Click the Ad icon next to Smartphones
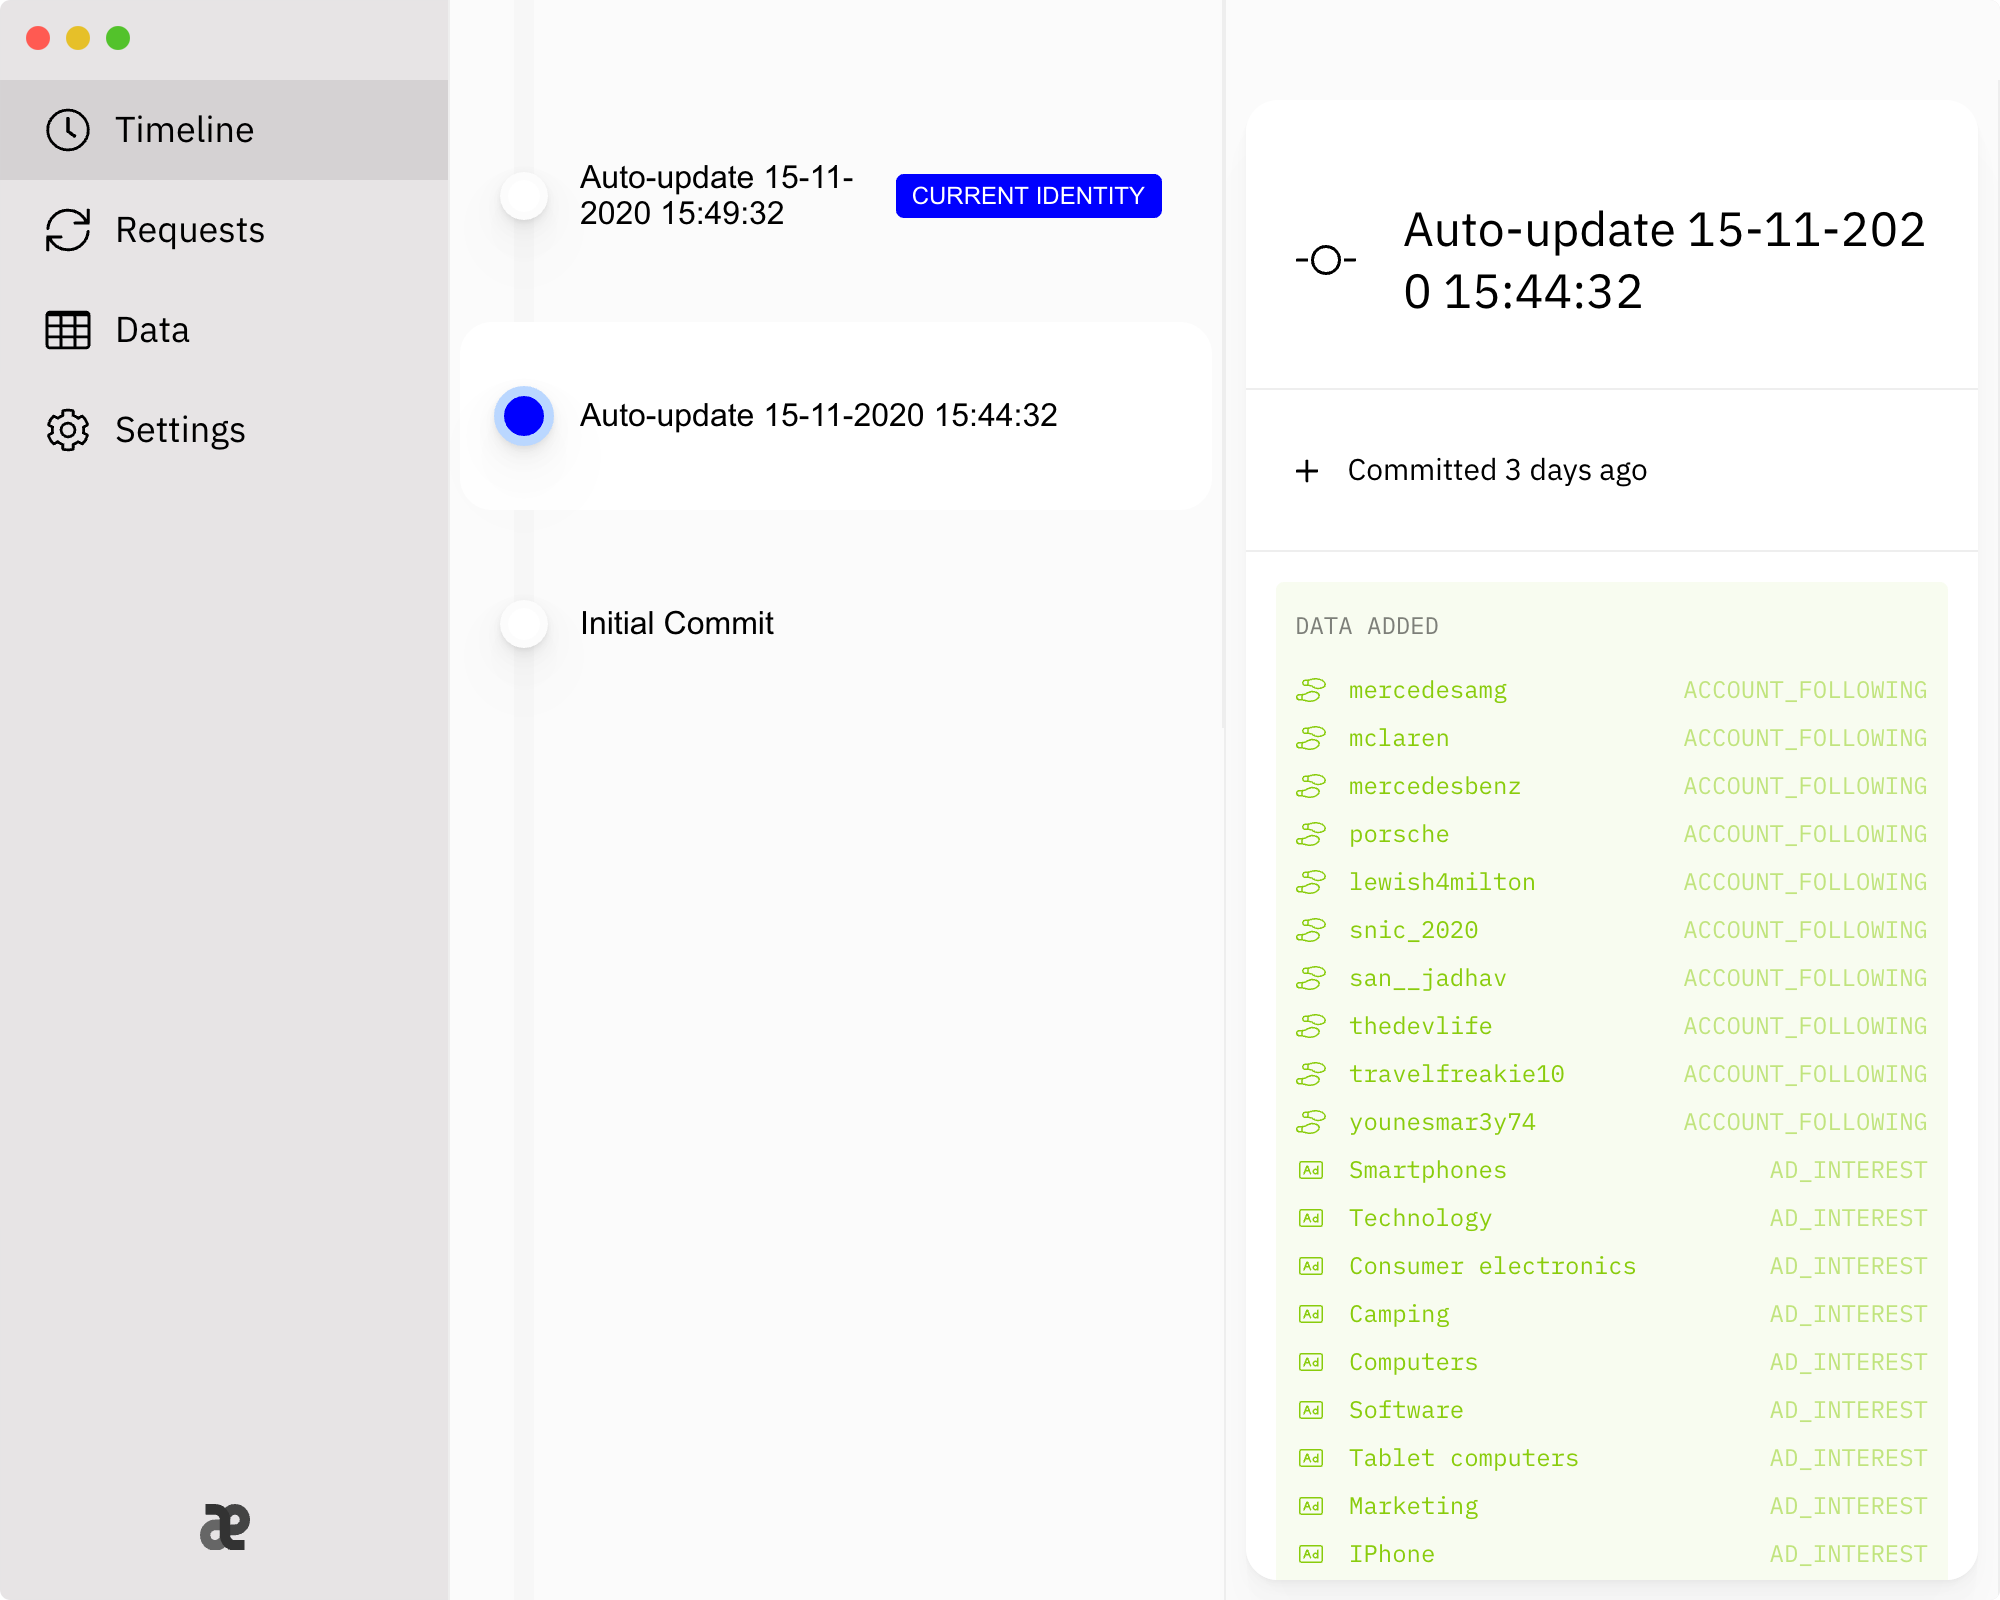2000x1600 pixels. (1311, 1170)
